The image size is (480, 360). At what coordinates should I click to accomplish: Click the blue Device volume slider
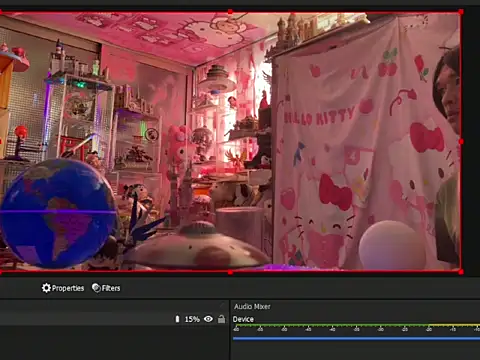pyautogui.click(x=356, y=338)
